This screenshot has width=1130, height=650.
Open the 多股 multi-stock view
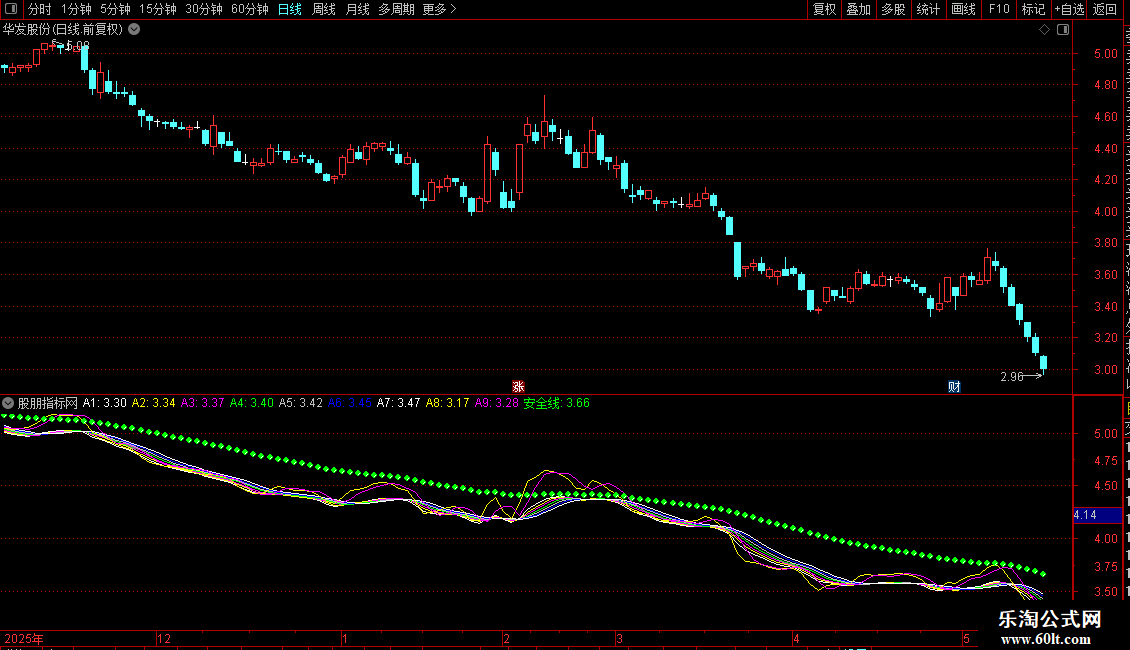pyautogui.click(x=893, y=9)
